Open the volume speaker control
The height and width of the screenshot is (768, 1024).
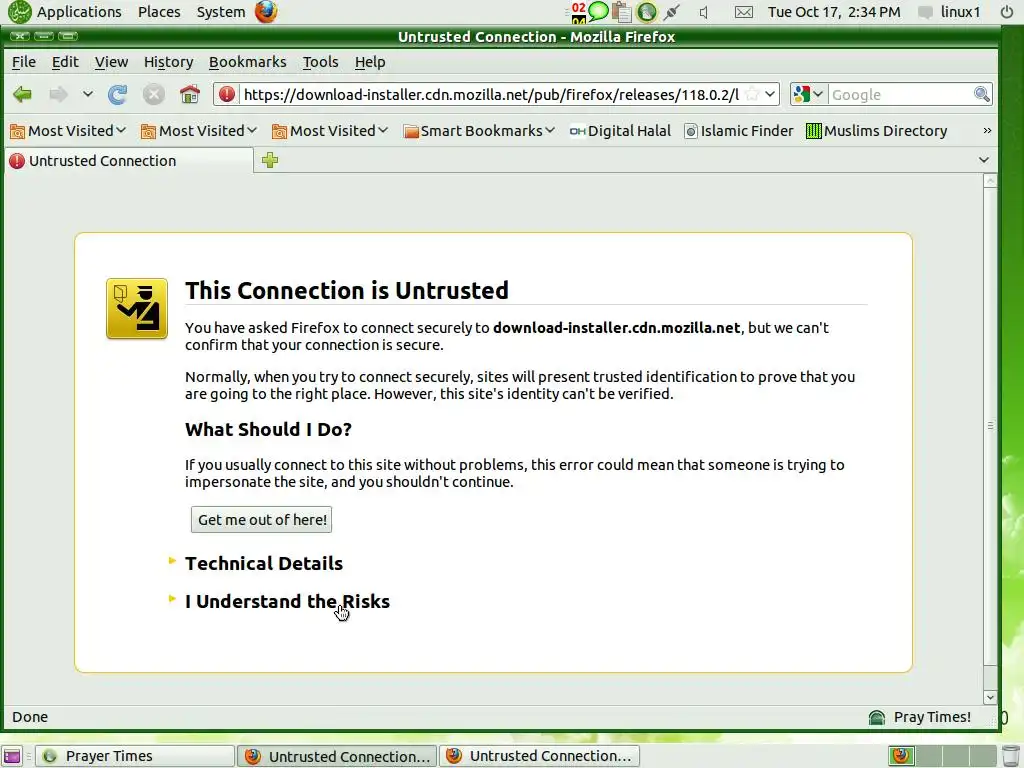click(x=703, y=12)
